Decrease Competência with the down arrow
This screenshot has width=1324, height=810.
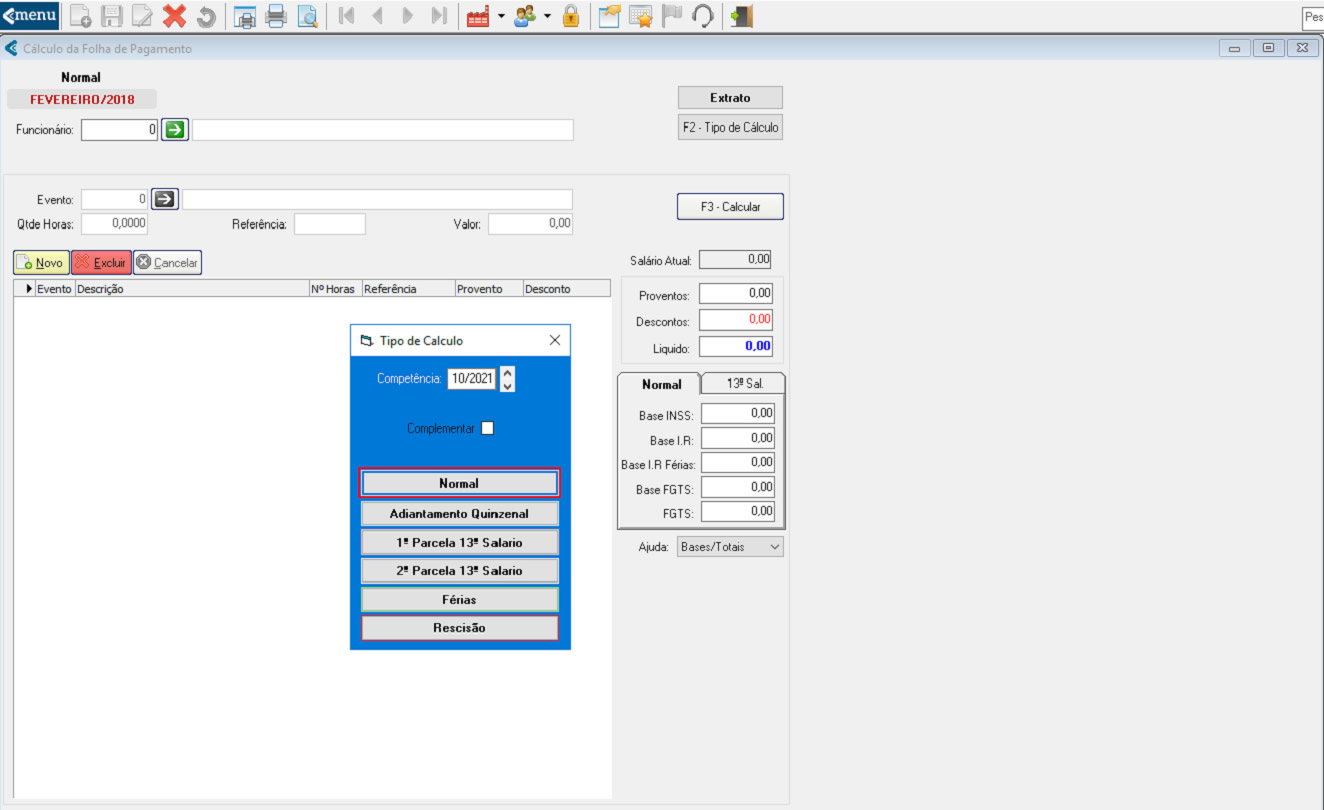tap(507, 386)
